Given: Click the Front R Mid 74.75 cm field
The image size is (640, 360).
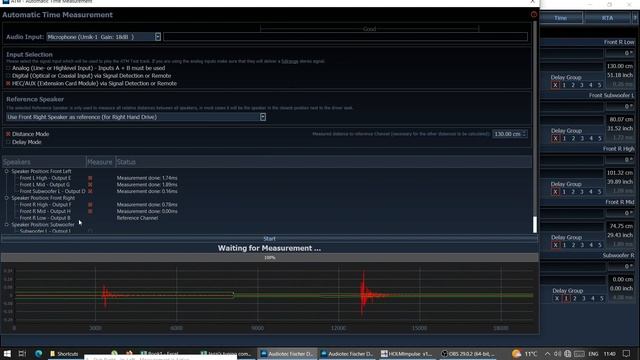Looking at the screenshot, I should (x=620, y=226).
